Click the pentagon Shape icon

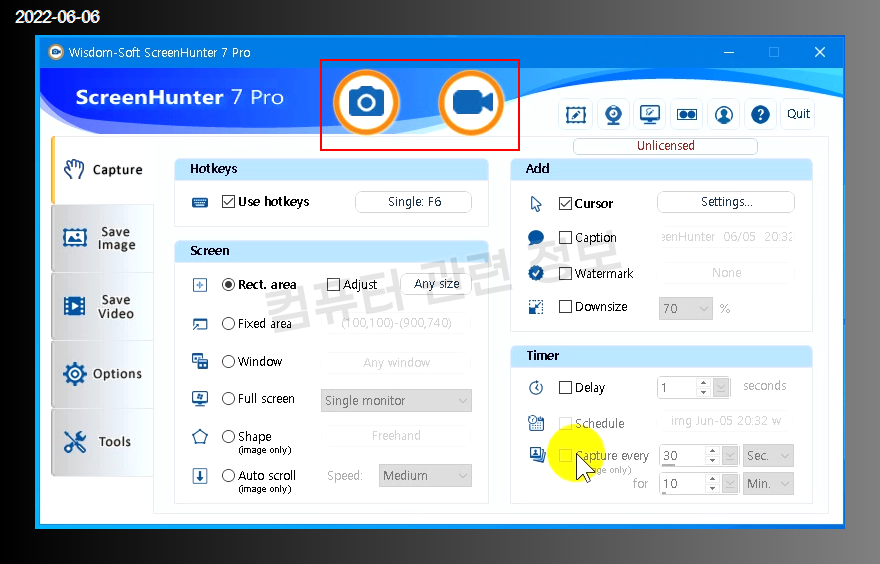tap(200, 437)
